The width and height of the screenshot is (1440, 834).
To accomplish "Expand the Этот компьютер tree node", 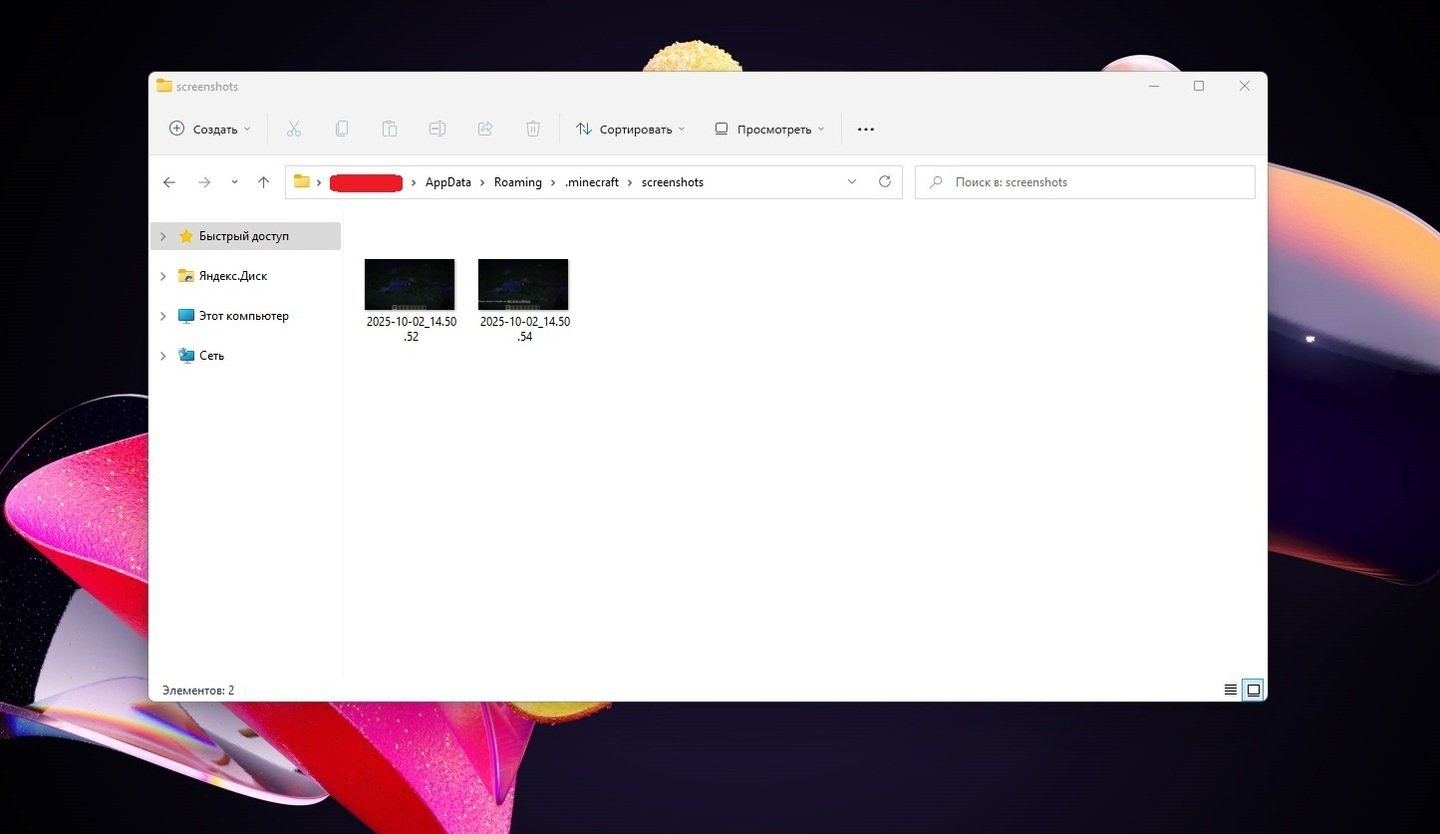I will coord(163,316).
